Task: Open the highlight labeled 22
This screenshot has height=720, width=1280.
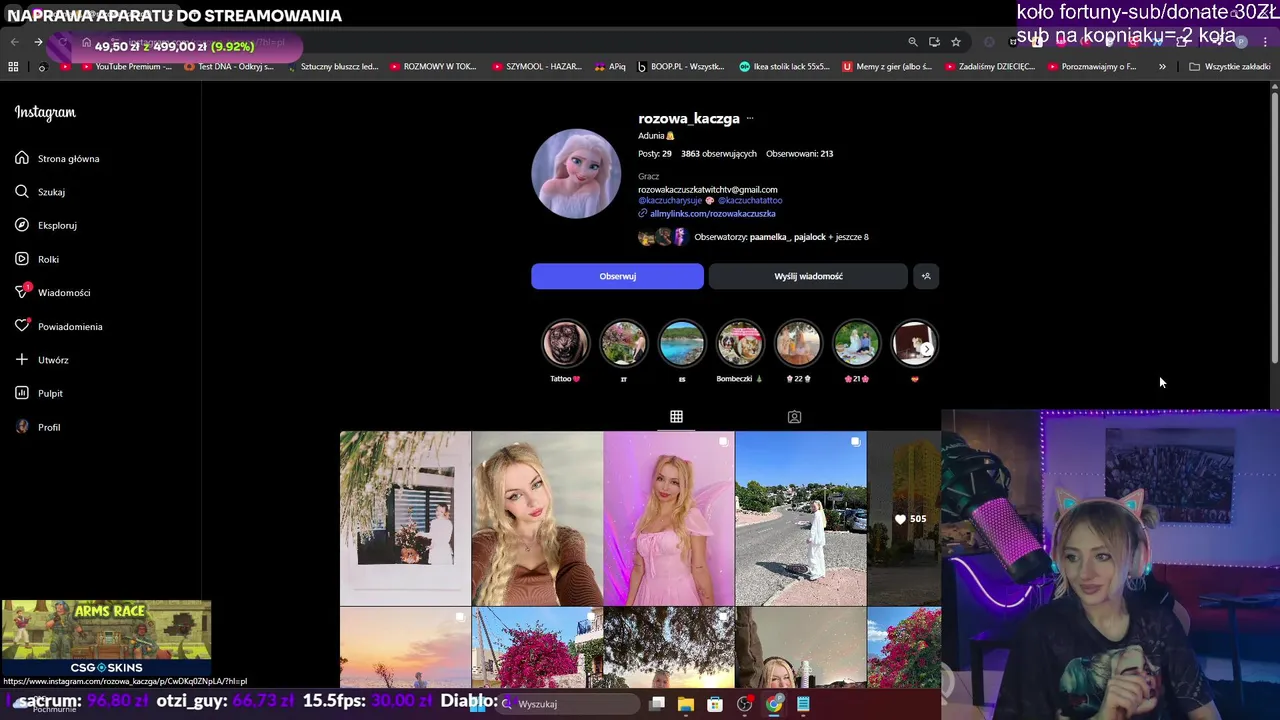Action: (798, 344)
